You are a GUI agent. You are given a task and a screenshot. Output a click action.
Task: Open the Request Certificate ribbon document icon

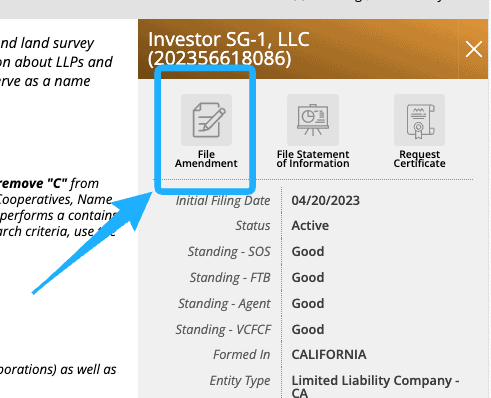419,120
